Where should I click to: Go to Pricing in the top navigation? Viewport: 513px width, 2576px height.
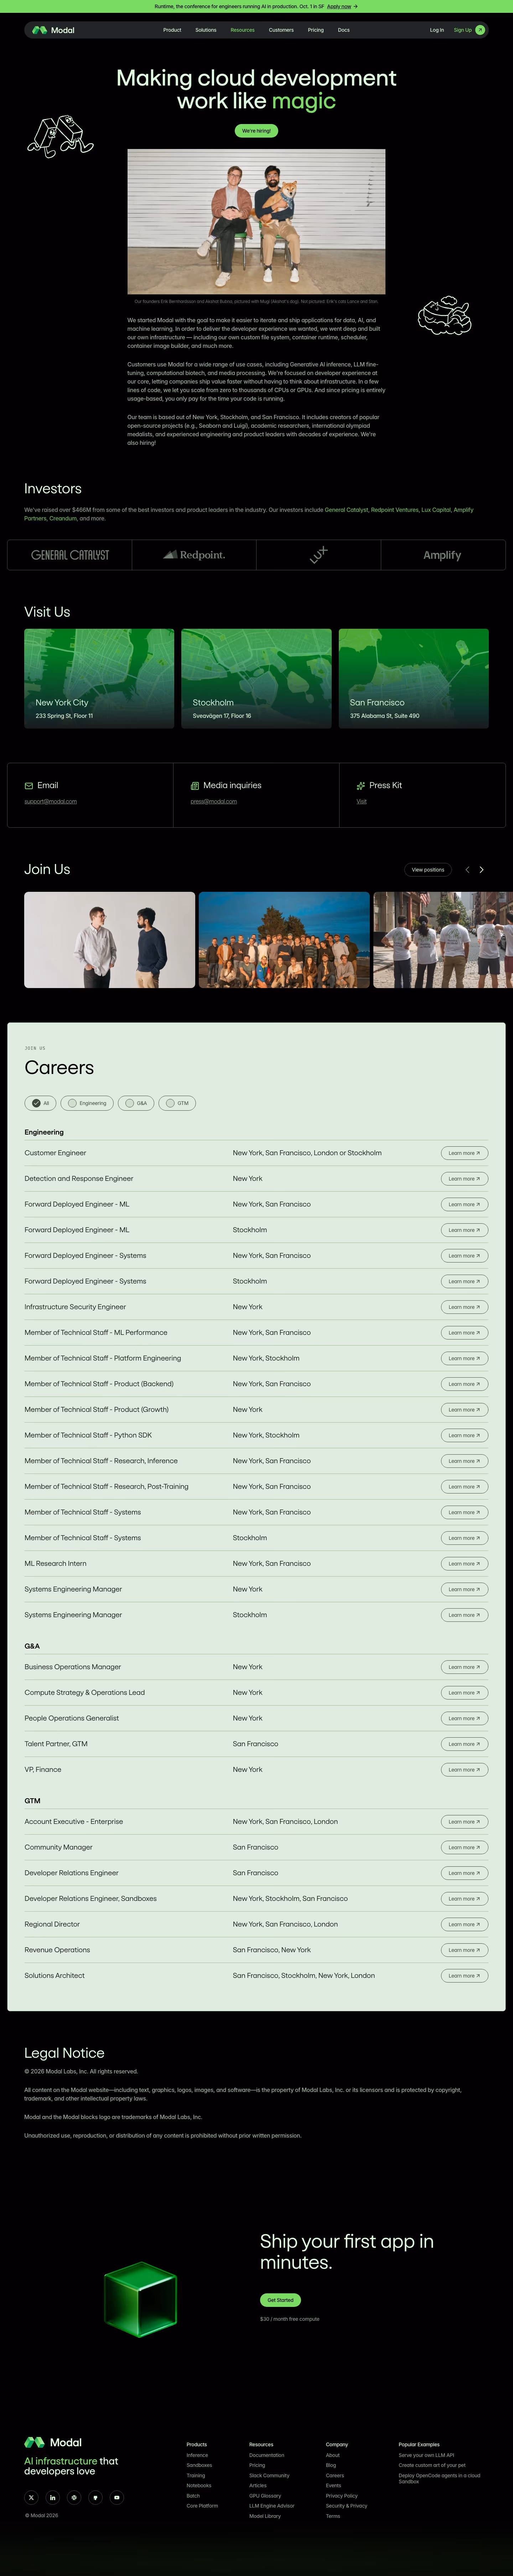point(316,30)
